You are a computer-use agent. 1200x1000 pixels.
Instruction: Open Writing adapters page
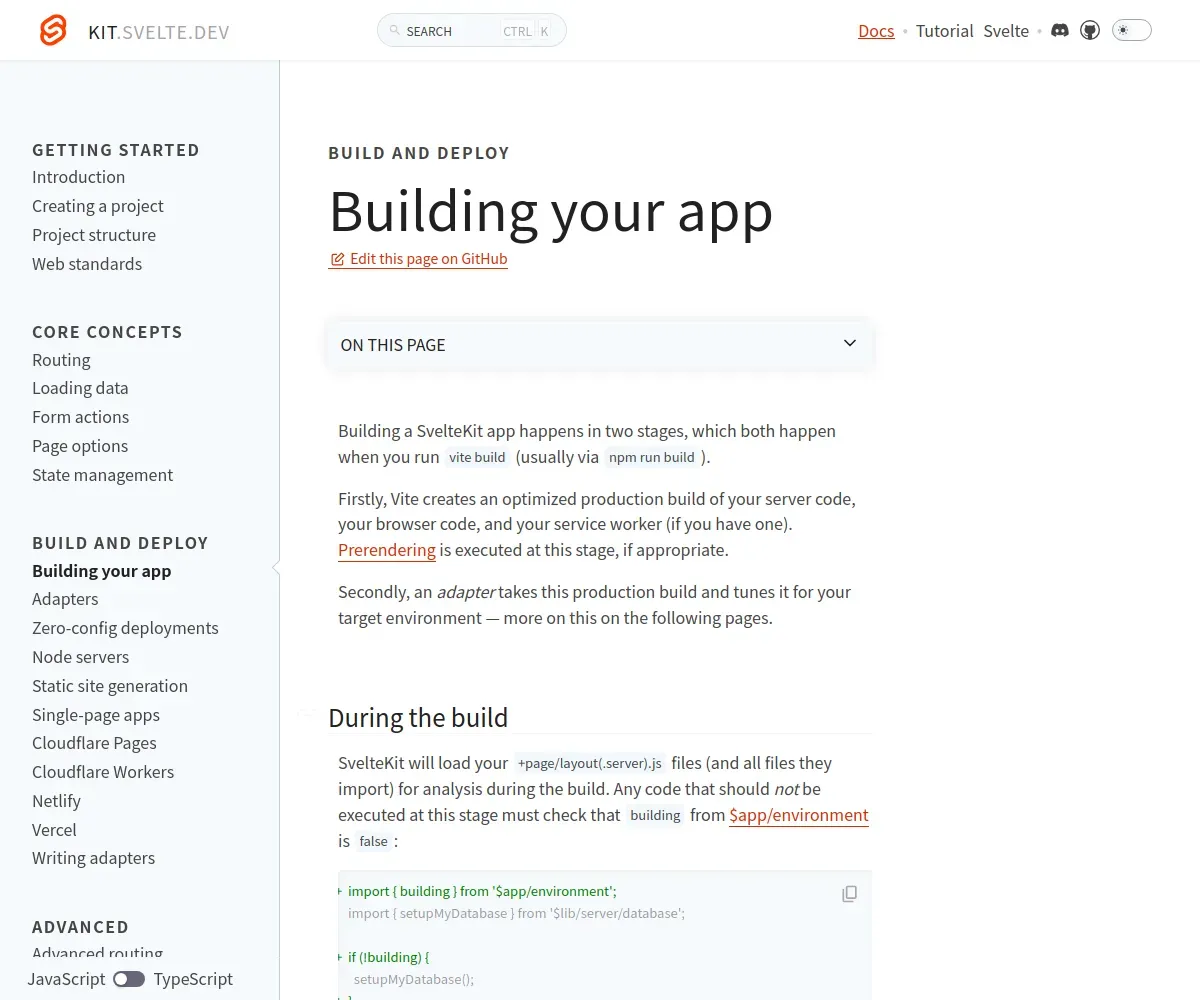tap(94, 858)
